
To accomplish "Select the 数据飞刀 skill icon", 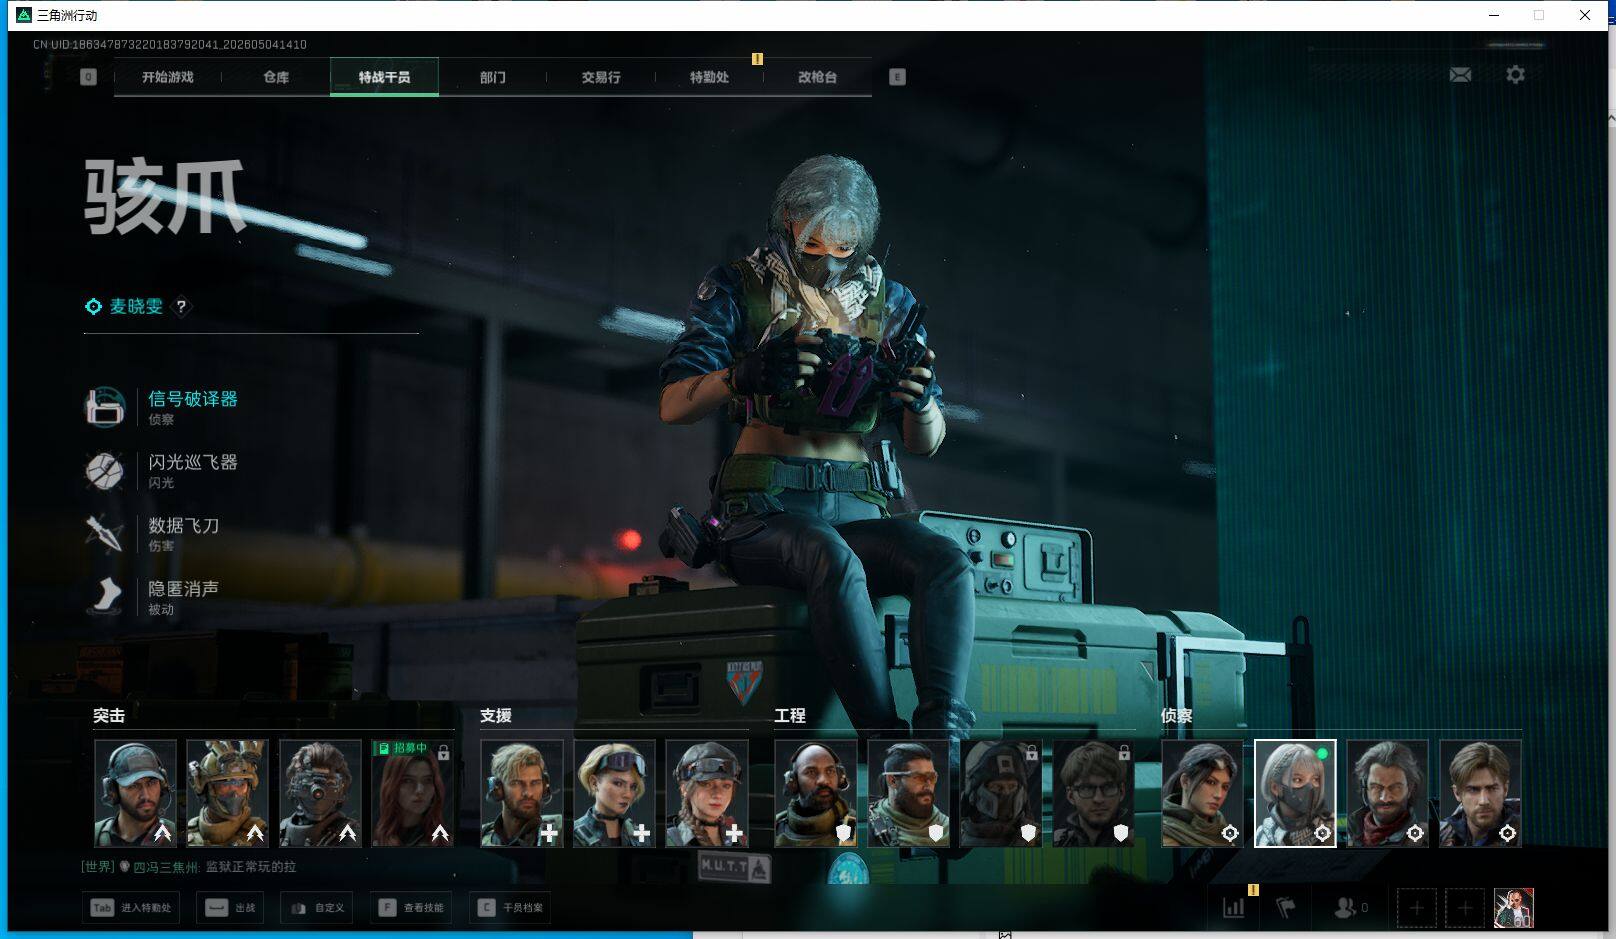I will coord(105,533).
